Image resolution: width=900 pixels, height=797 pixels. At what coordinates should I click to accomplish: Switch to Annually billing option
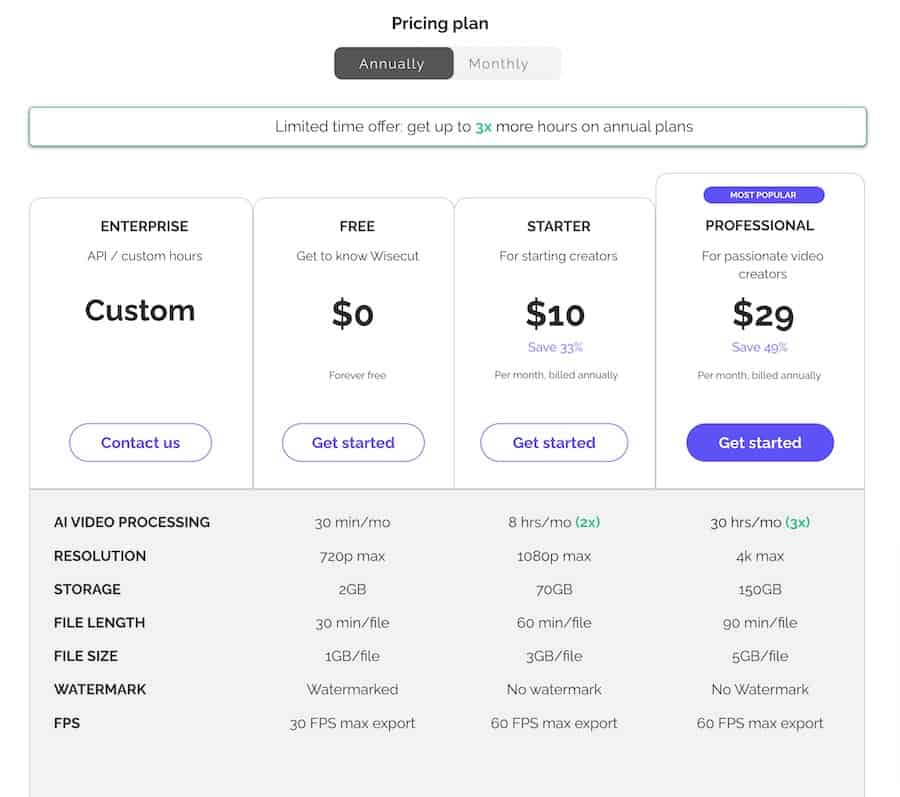point(392,63)
